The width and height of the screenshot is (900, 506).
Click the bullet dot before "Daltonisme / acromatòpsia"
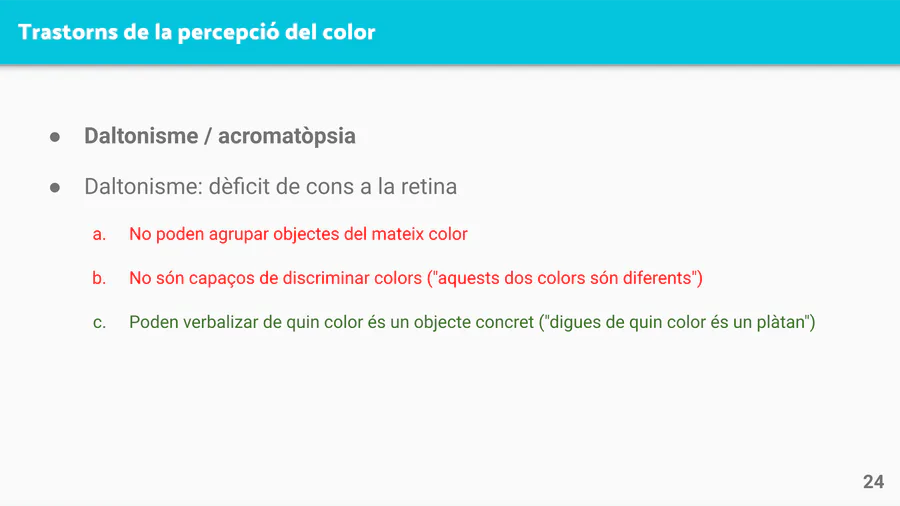point(56,137)
